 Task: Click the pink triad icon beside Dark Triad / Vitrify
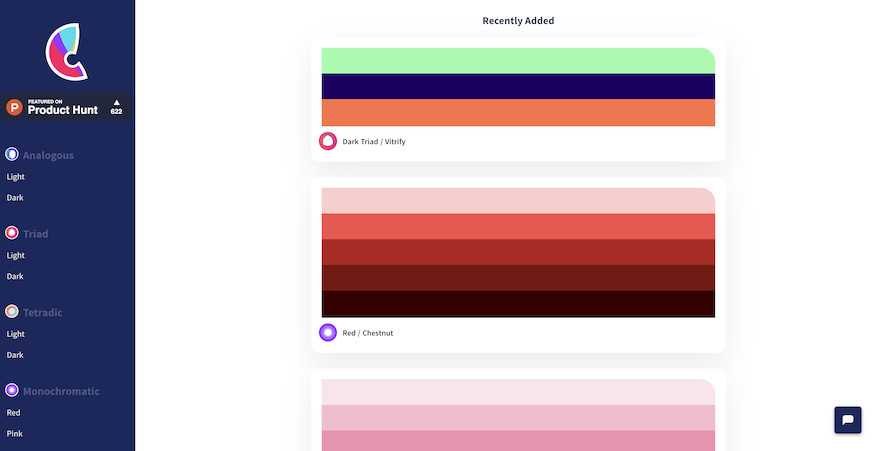328,141
